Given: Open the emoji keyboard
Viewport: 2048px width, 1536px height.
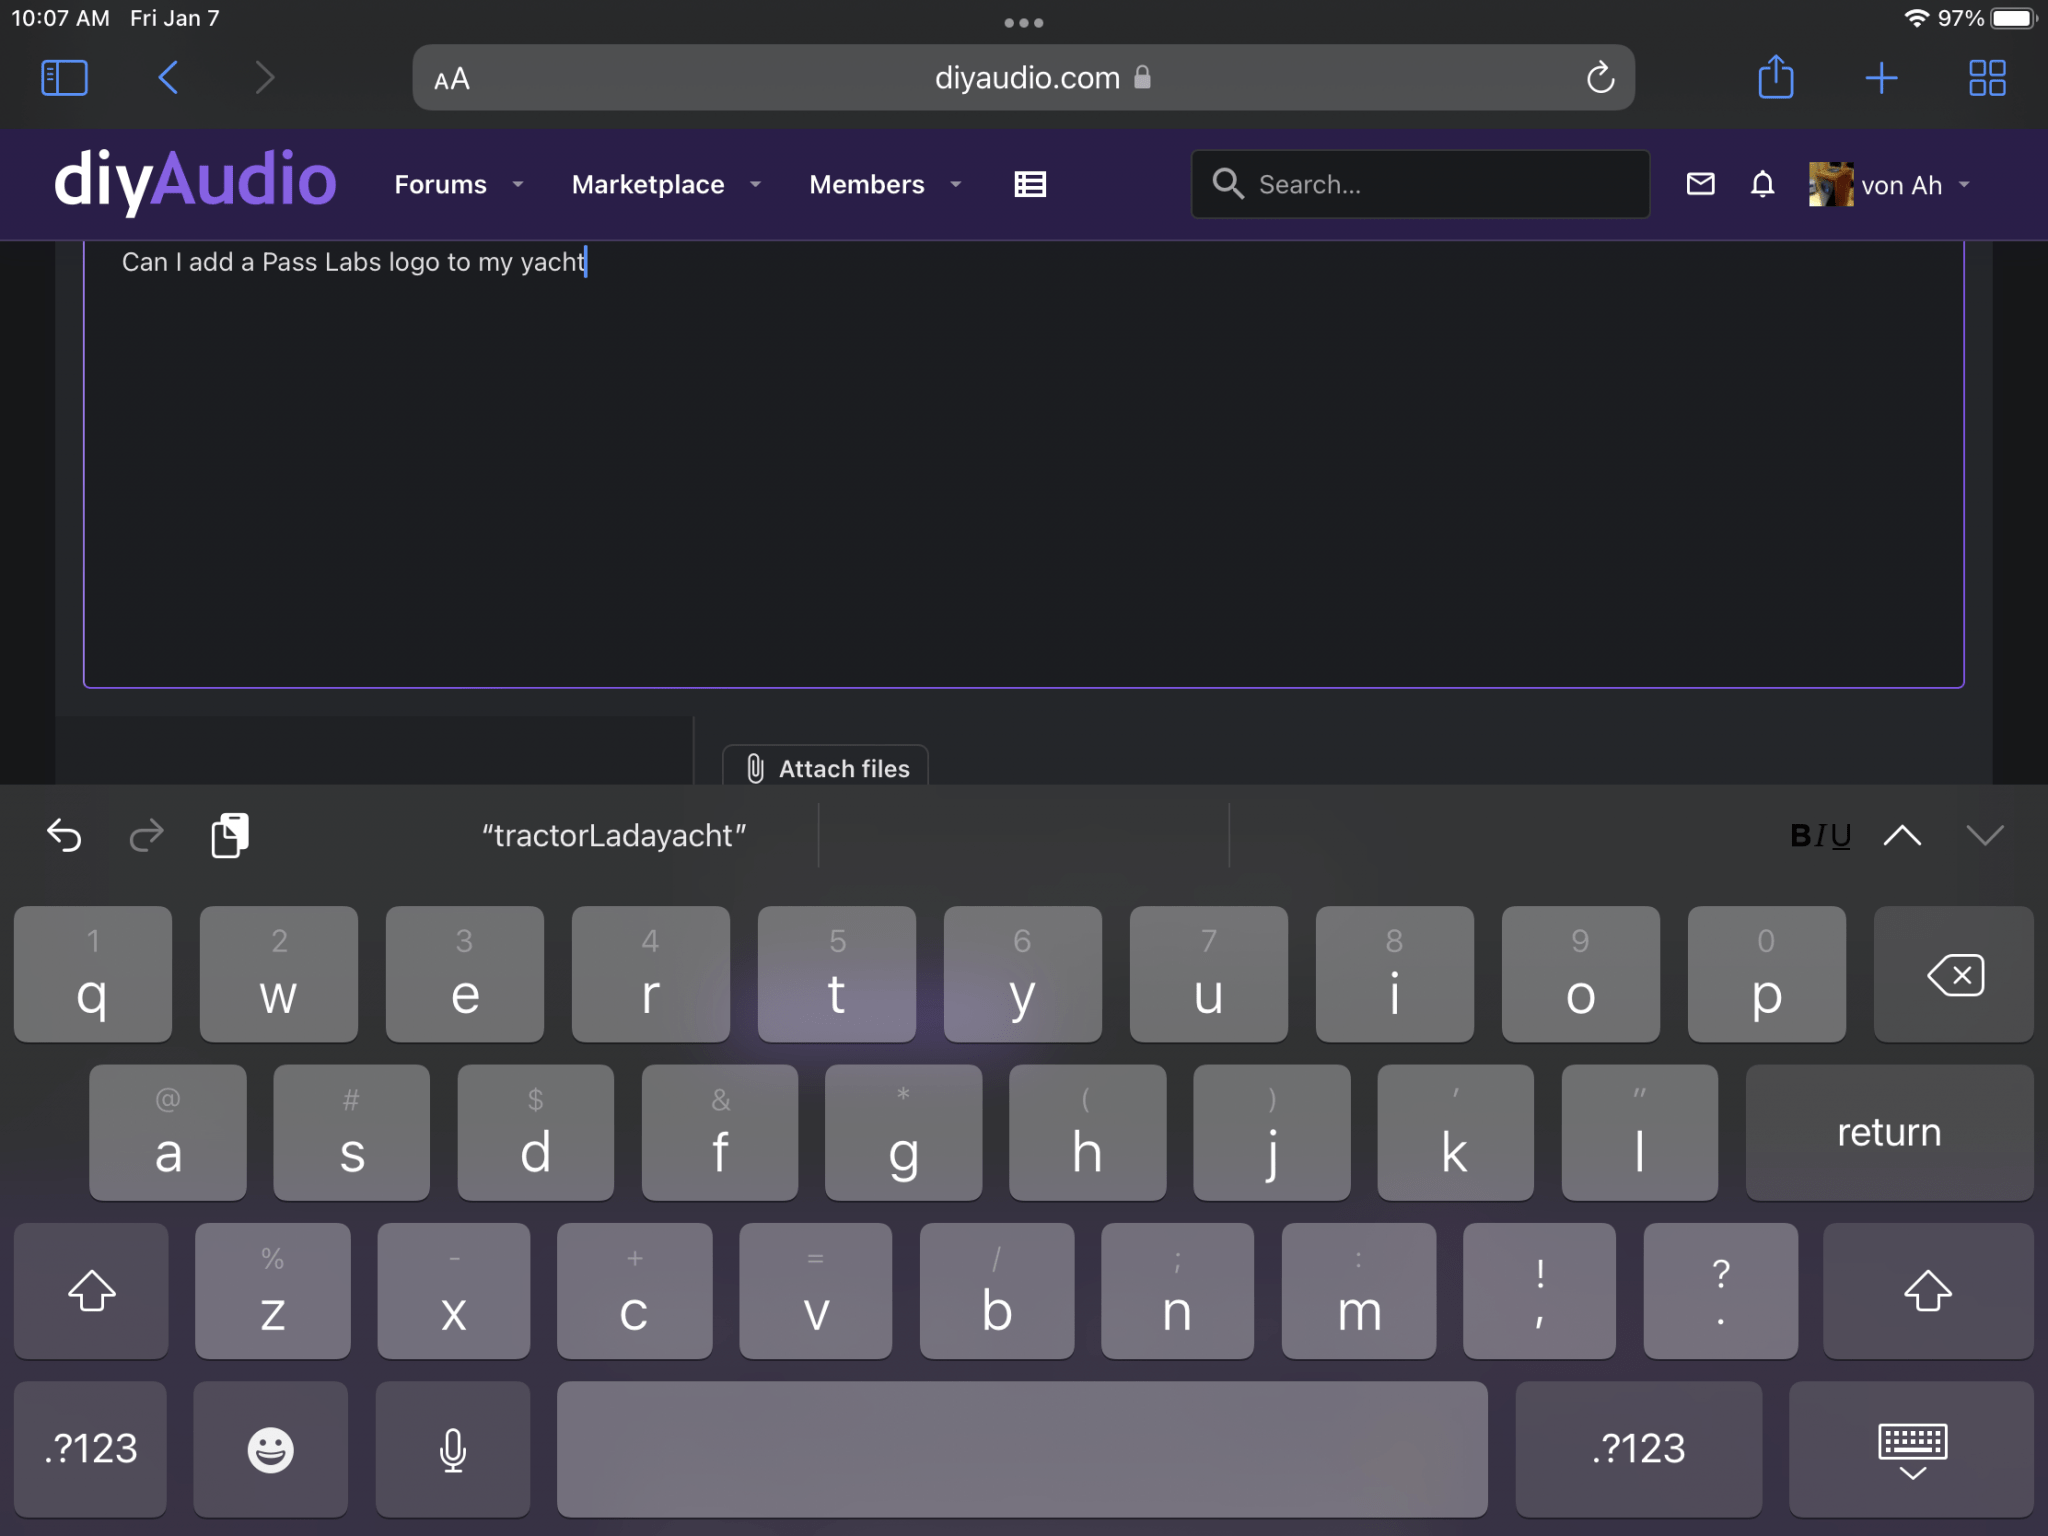Looking at the screenshot, I should (270, 1449).
